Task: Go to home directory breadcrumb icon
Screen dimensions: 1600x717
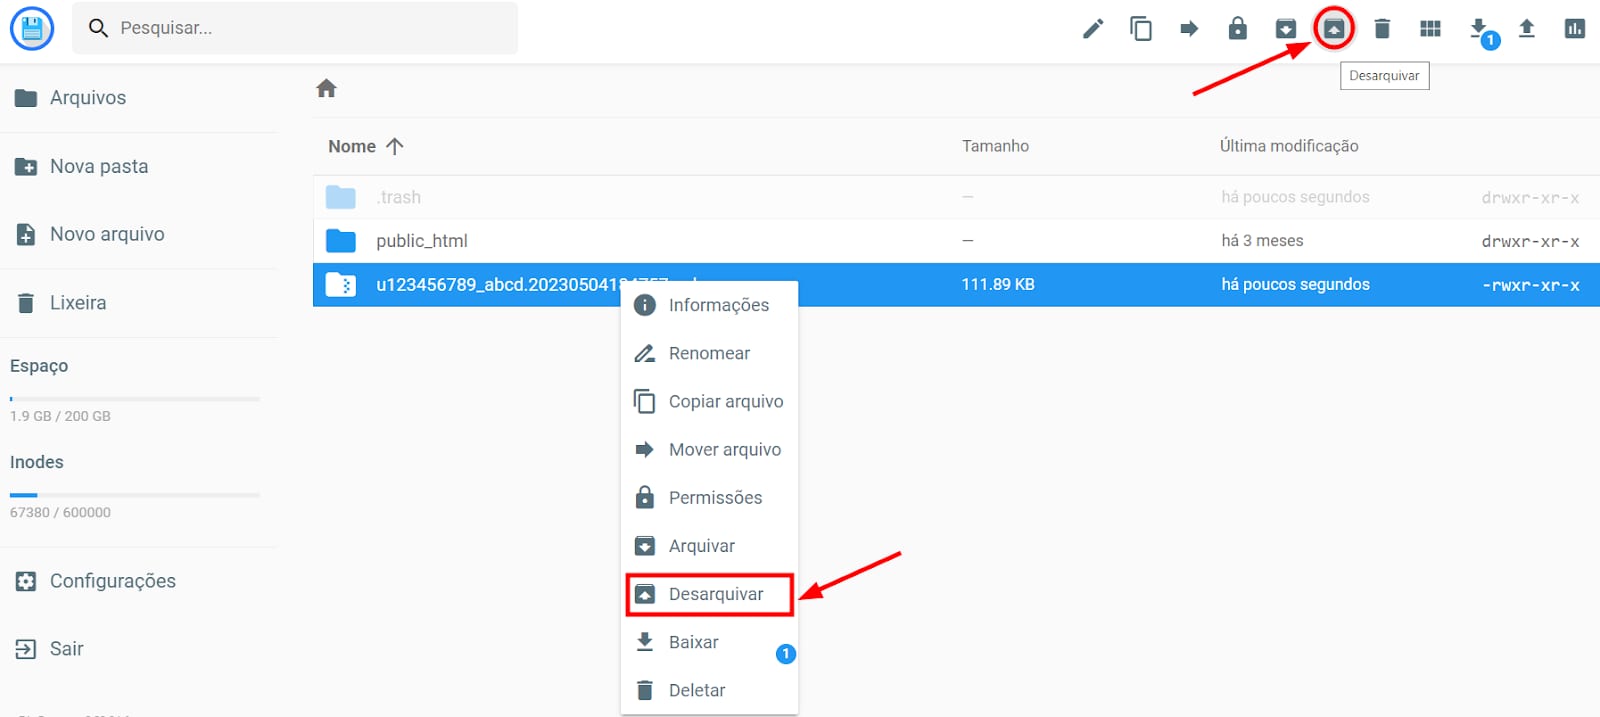Action: (x=326, y=89)
